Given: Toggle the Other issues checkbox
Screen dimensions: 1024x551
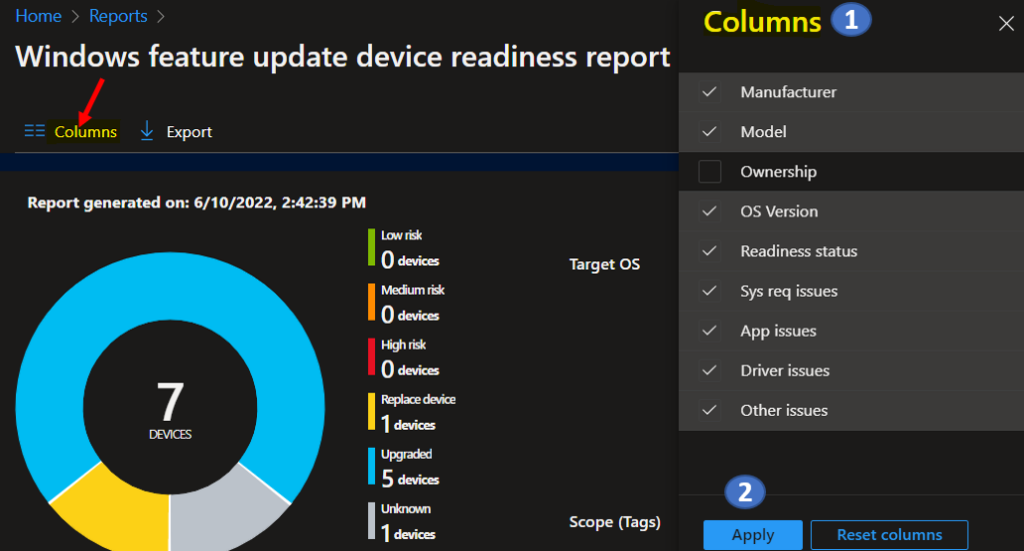Looking at the screenshot, I should pyautogui.click(x=710, y=411).
